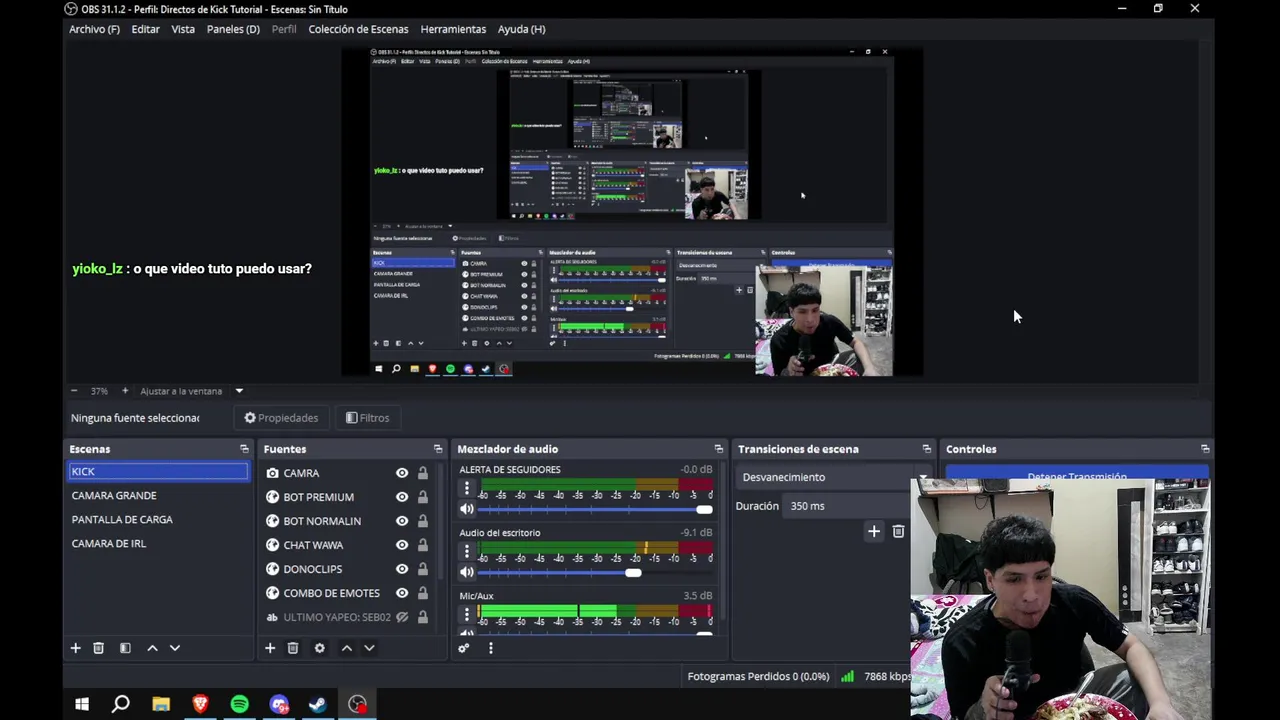Click the text icon of ULTIMO YAPEO source

272,617
